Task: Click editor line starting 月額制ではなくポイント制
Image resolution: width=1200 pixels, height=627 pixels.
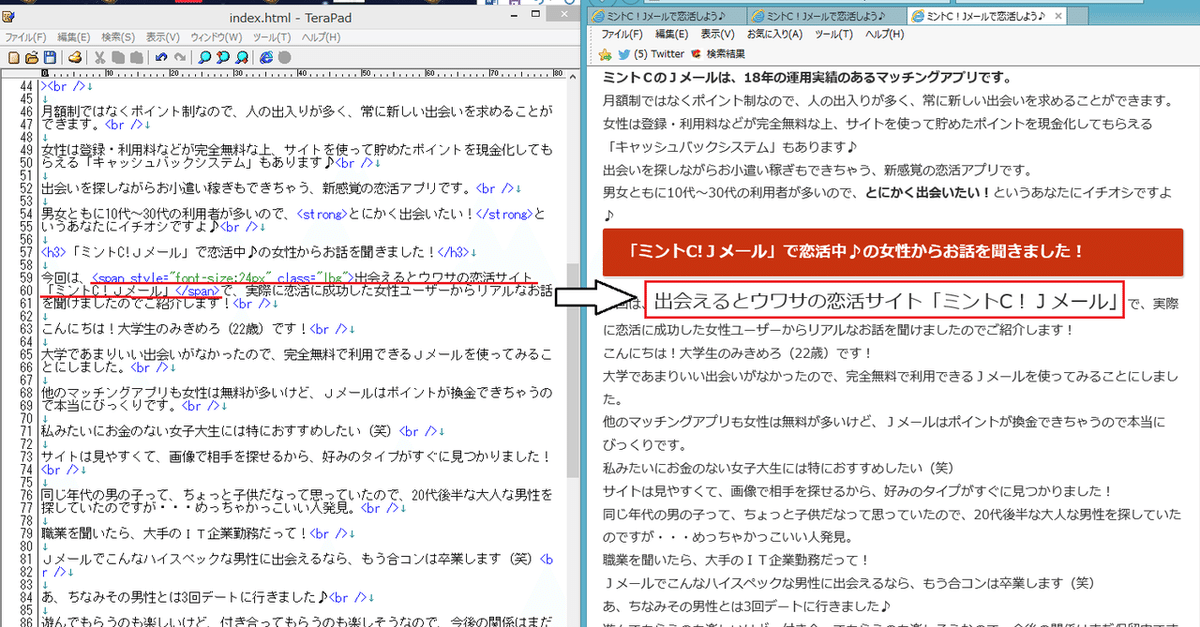Action: (x=297, y=111)
